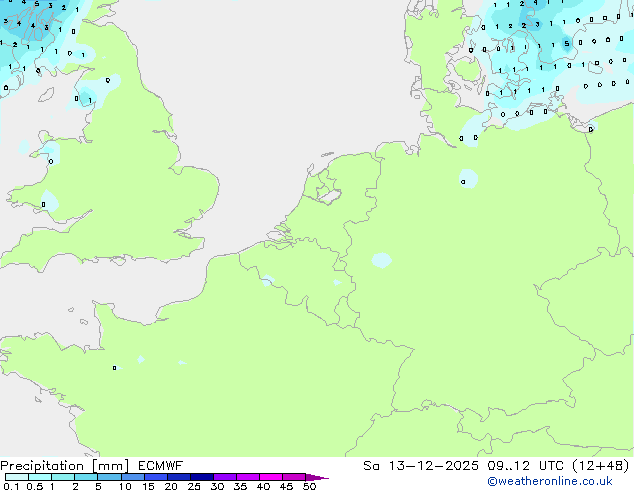Click the above-50 mm arrow tip of legend
634x490 pixels.
tap(317, 477)
